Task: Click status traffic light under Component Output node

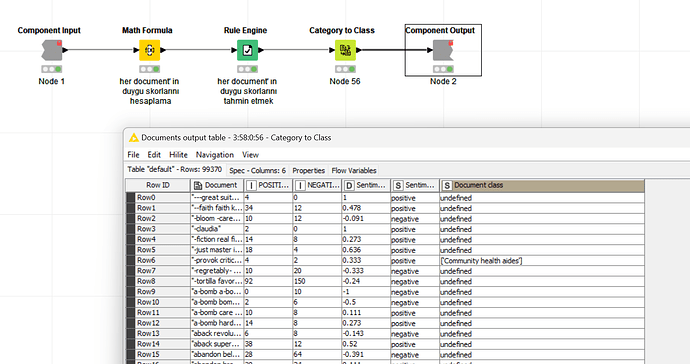Action: pyautogui.click(x=443, y=69)
